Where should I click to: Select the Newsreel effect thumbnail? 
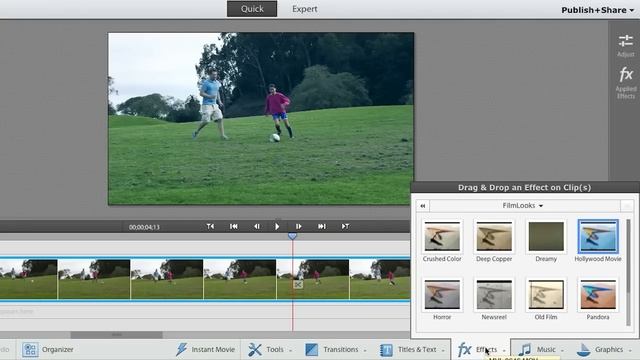494,294
